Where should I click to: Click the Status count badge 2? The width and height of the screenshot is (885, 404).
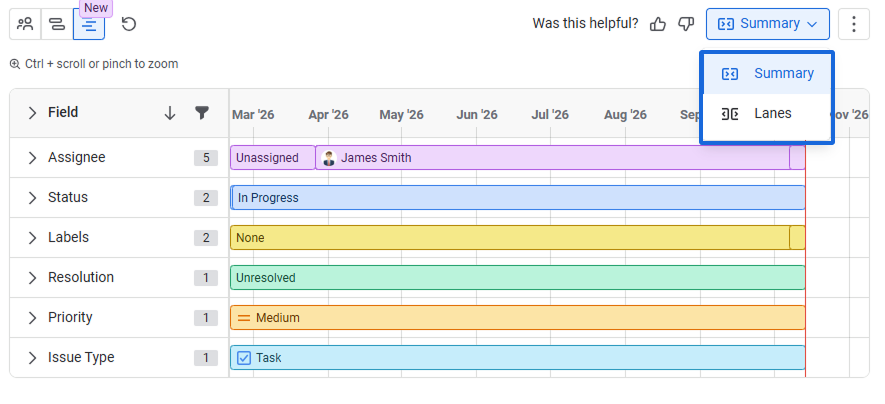206,198
